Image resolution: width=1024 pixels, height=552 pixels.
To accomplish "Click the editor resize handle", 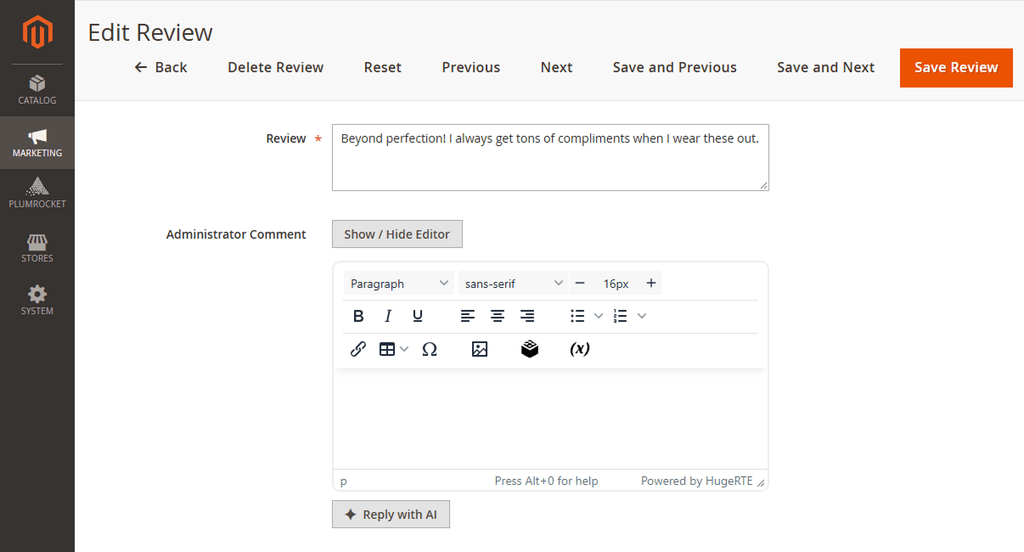I will coord(761,482).
